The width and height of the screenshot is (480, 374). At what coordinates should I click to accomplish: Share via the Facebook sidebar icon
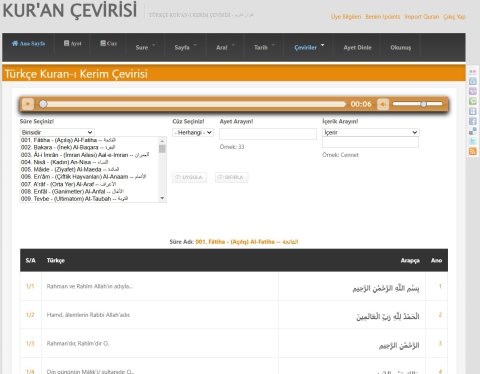coord(472,121)
